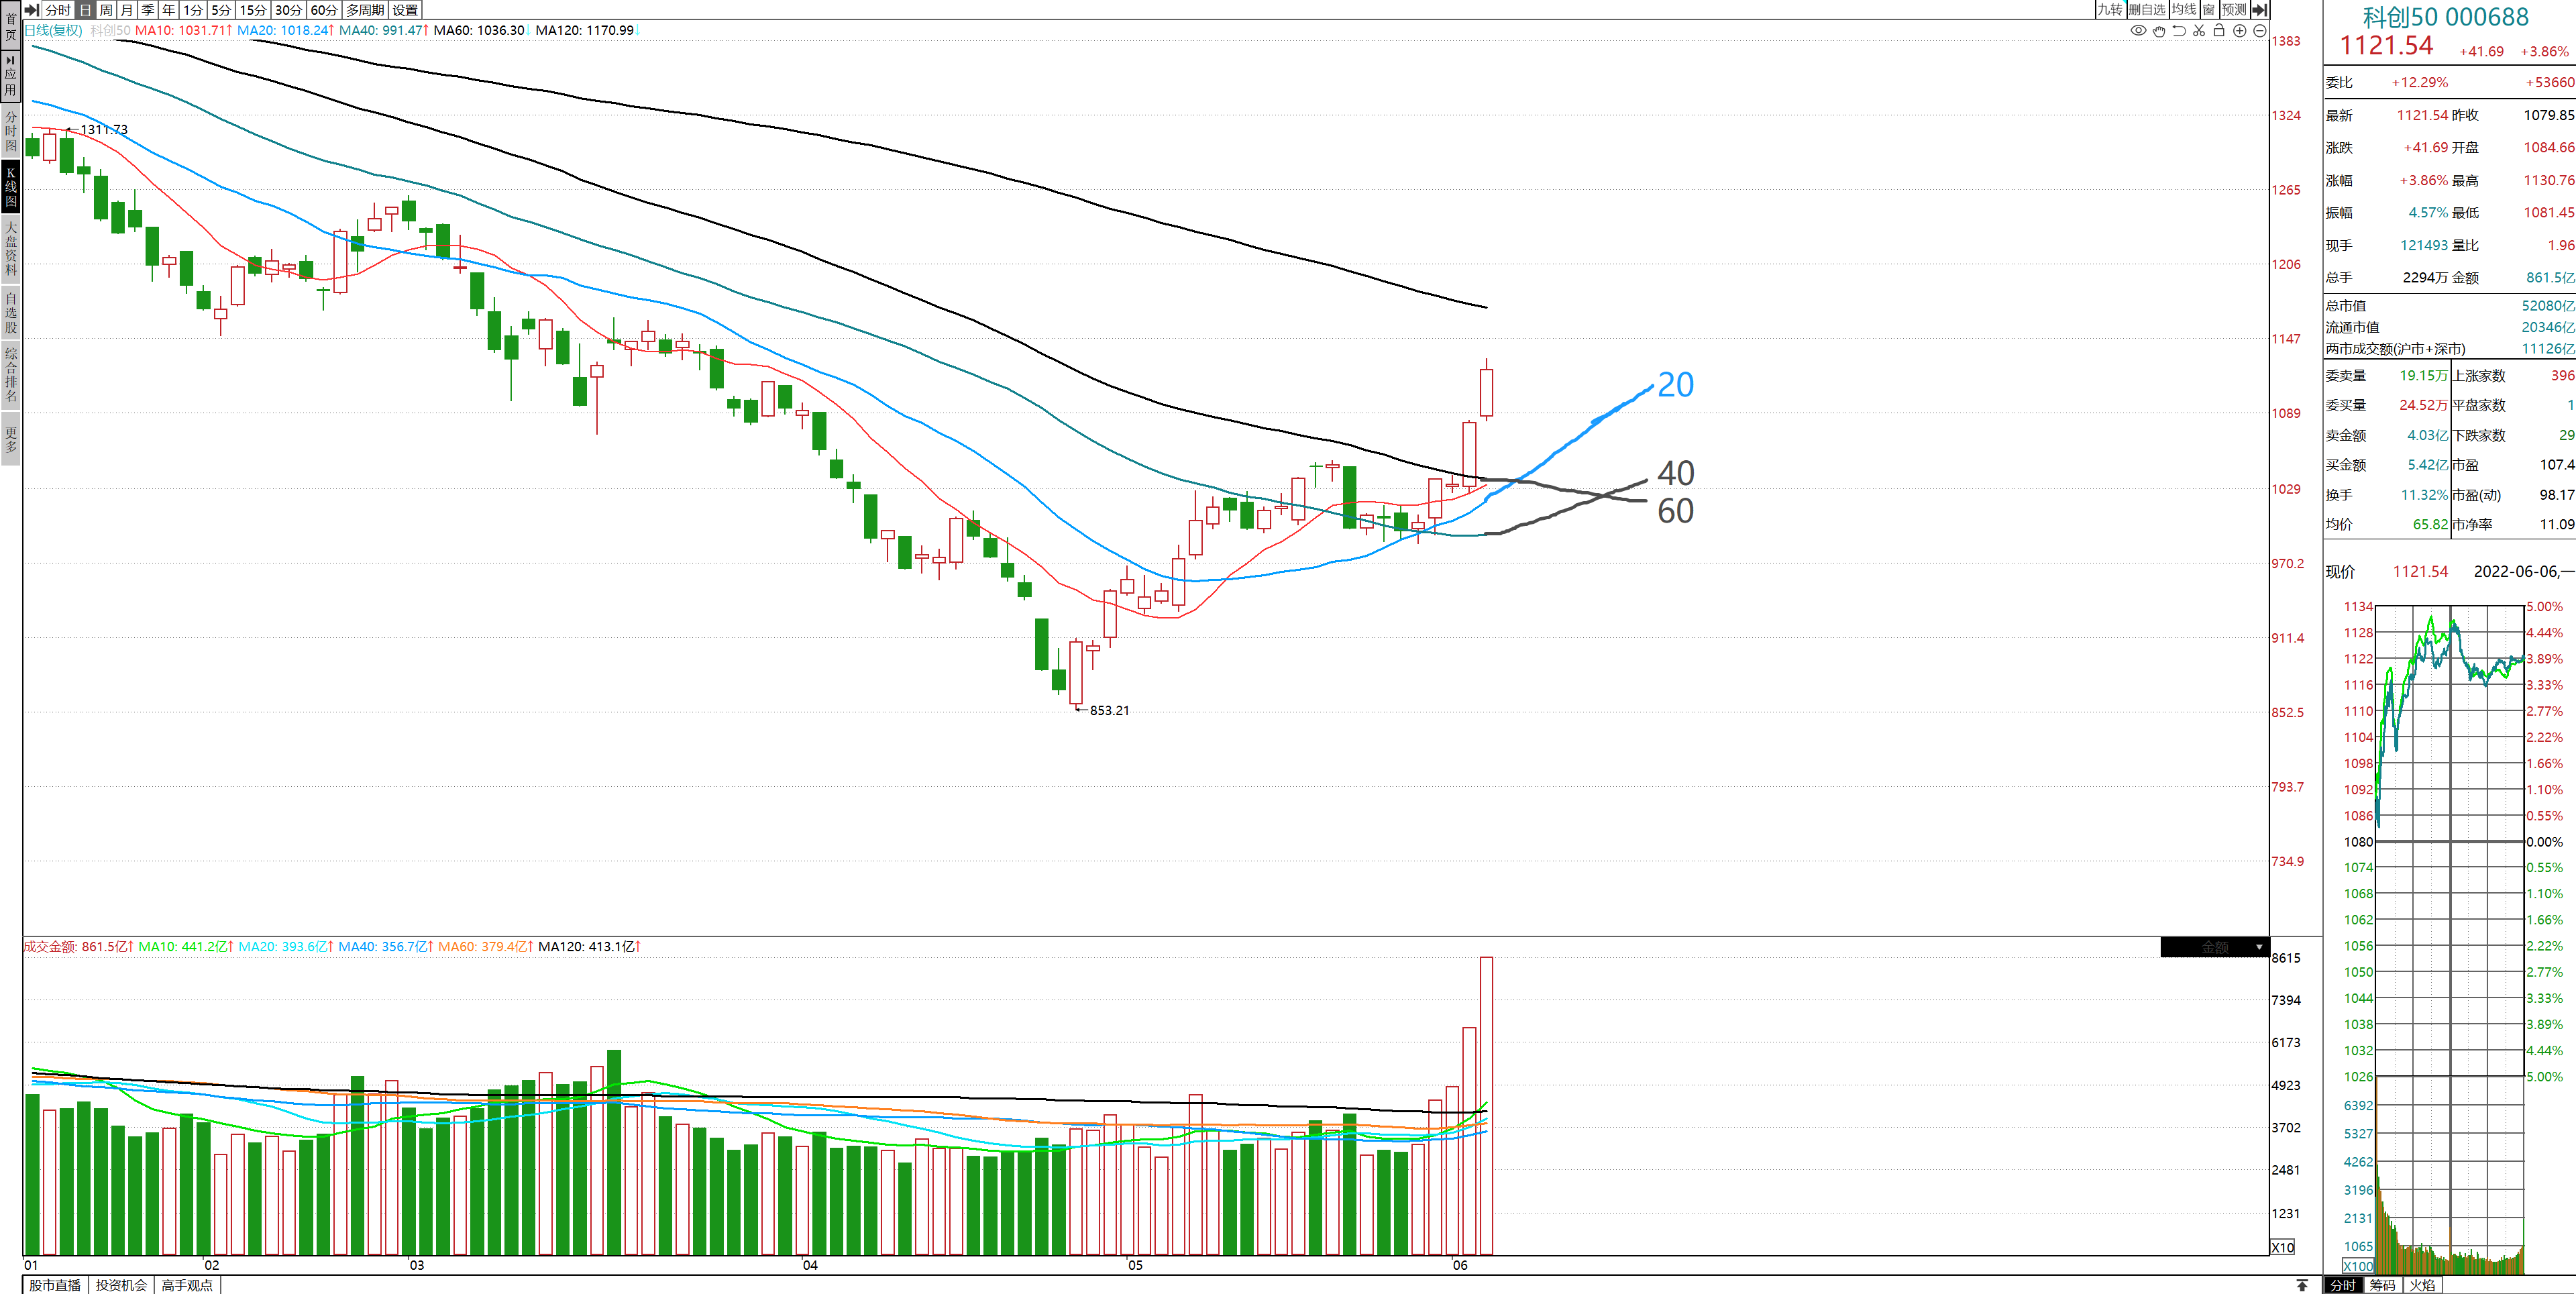Select the scissors cut tool icon
Viewport: 2576px width, 1294px height.
coord(2199,31)
